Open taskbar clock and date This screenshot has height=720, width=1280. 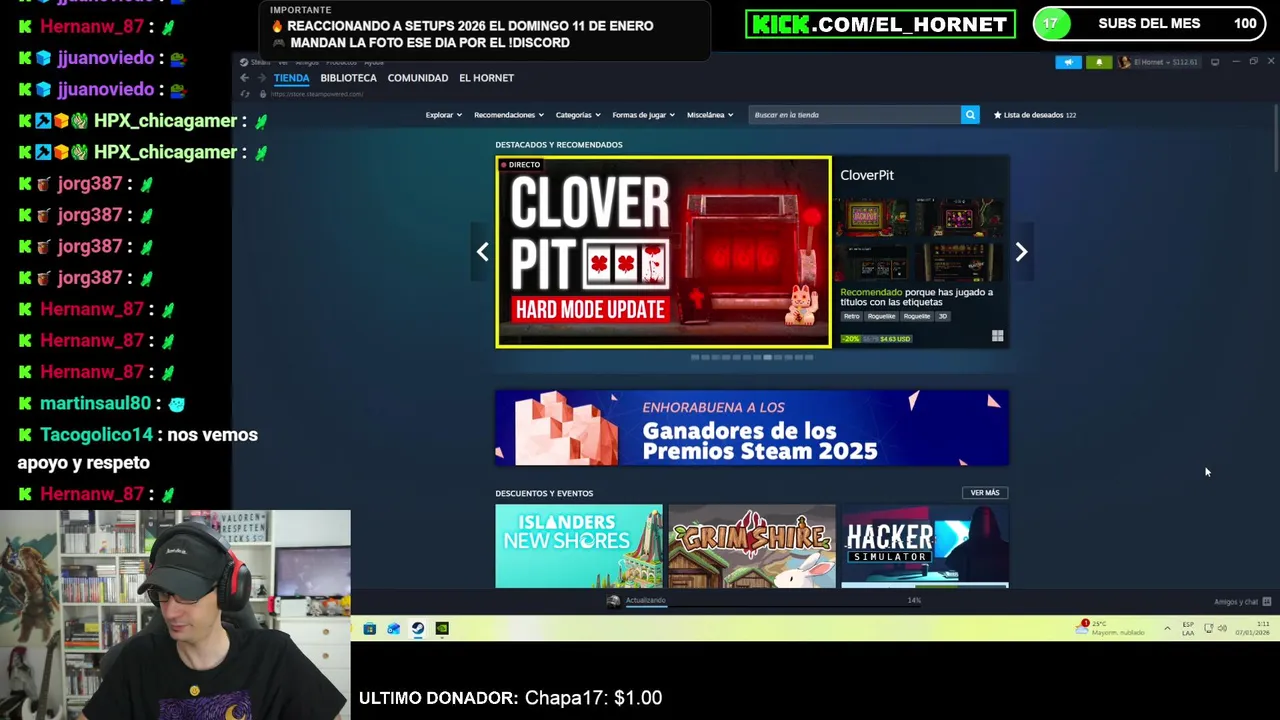tap(1252, 628)
